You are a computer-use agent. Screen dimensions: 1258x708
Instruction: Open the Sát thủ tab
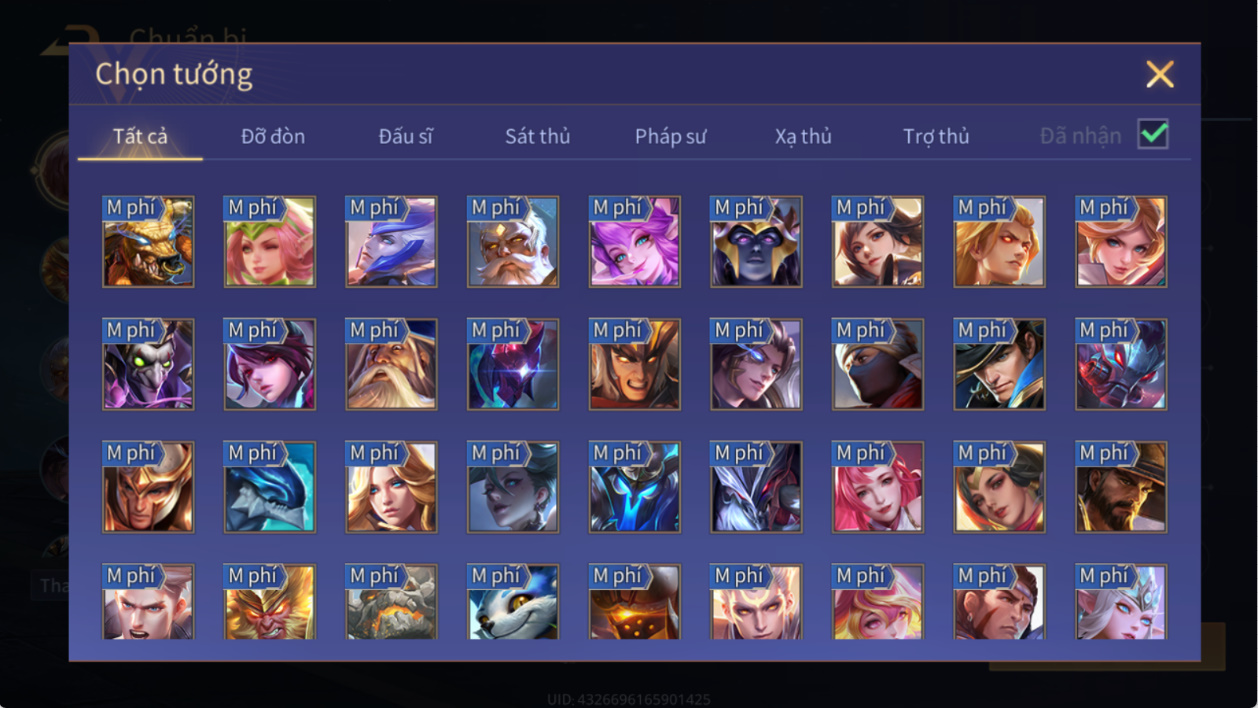pos(537,136)
